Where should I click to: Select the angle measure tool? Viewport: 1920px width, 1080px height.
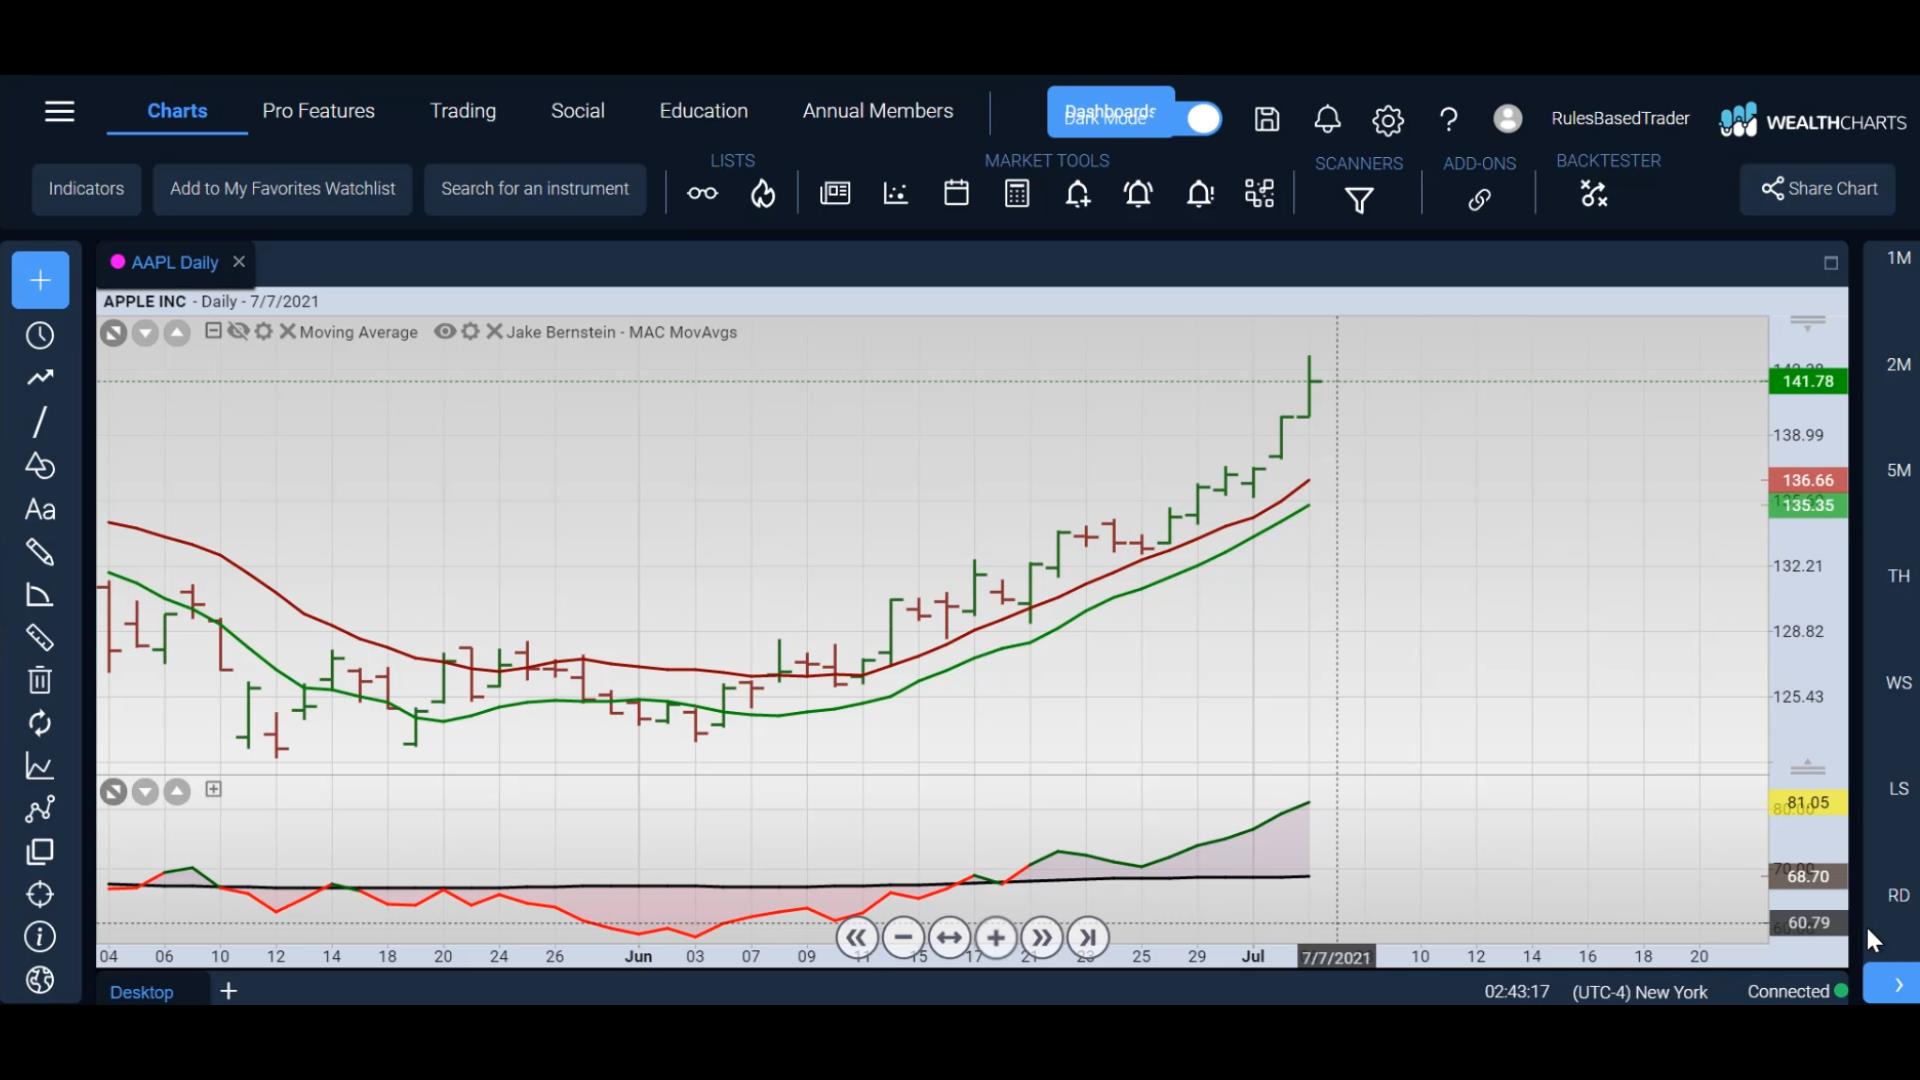tap(40, 595)
